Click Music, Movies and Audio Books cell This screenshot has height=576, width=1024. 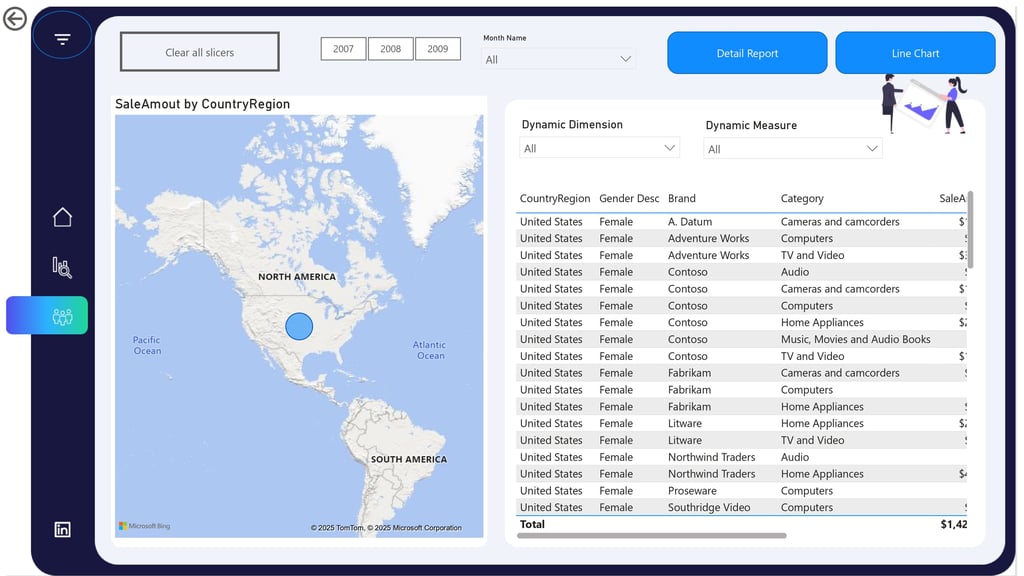pyautogui.click(x=856, y=340)
